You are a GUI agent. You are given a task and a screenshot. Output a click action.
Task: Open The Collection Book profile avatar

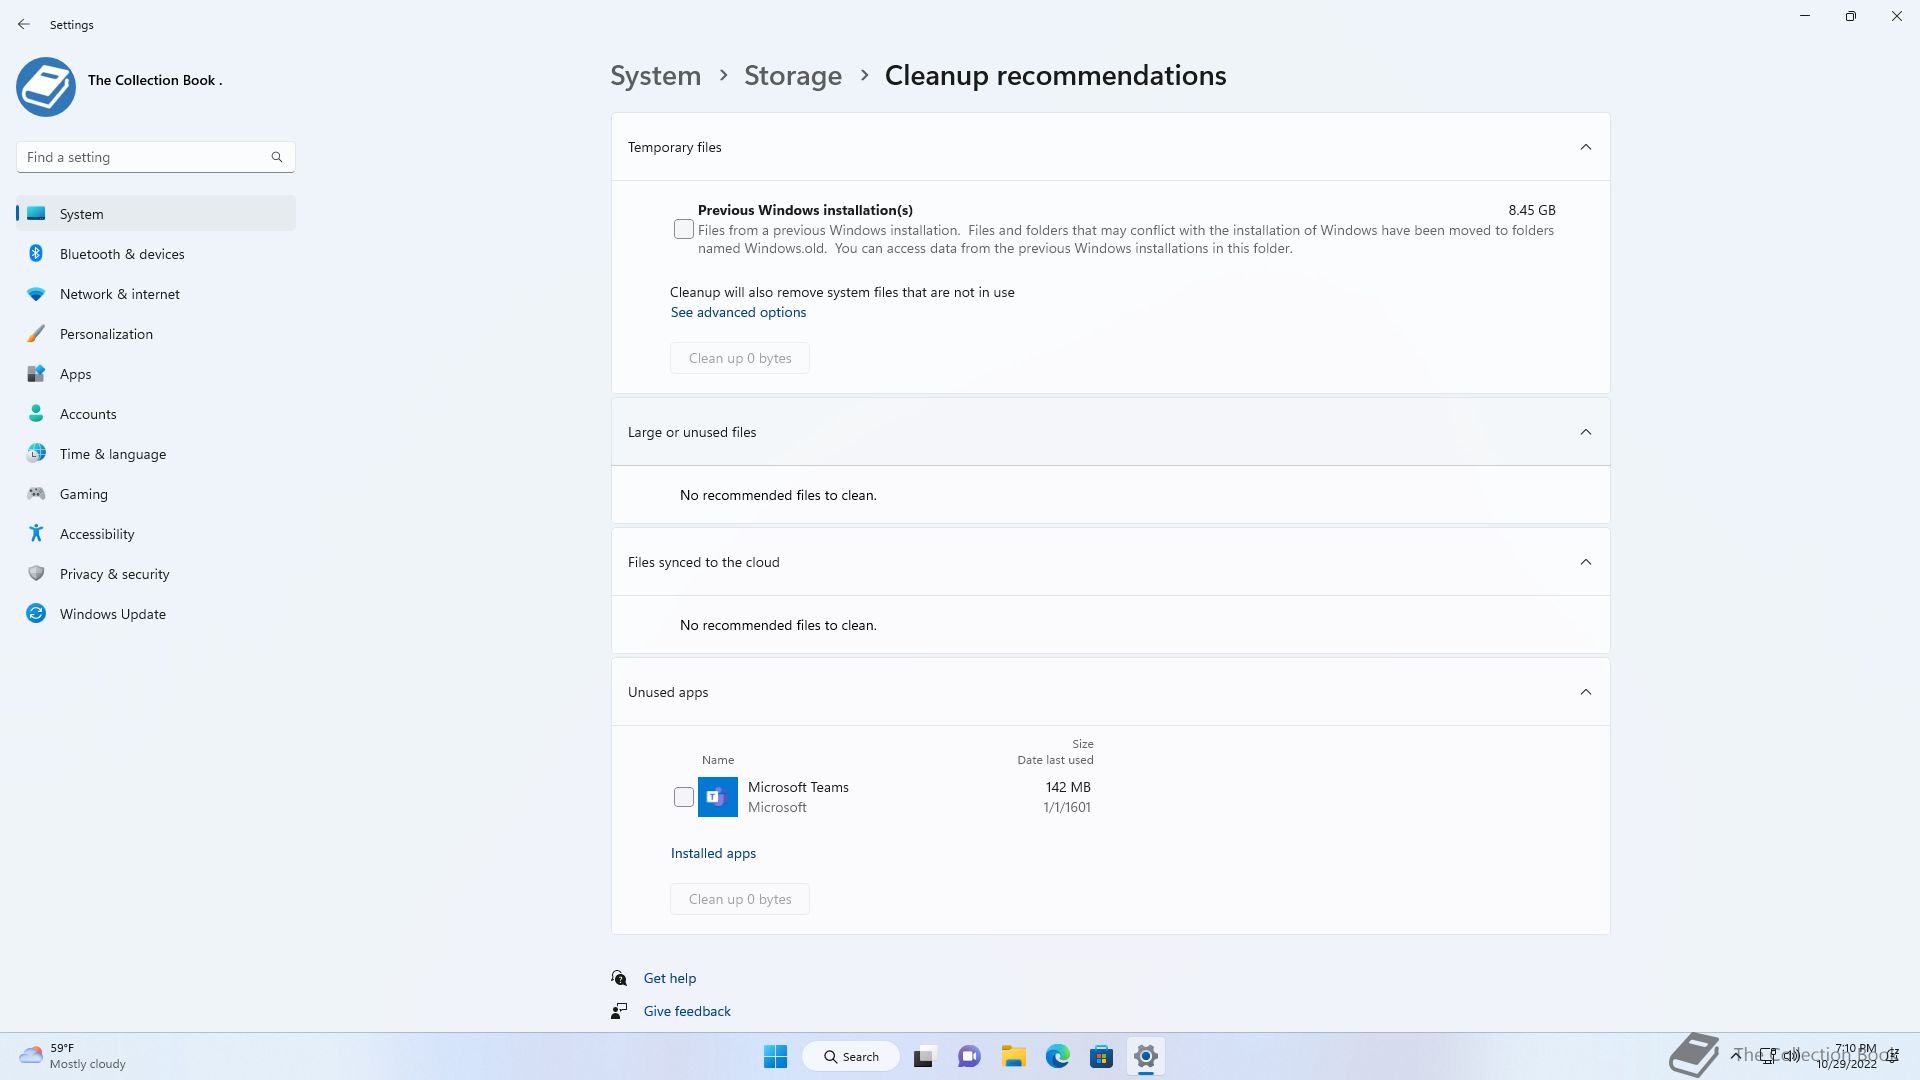pos(46,87)
